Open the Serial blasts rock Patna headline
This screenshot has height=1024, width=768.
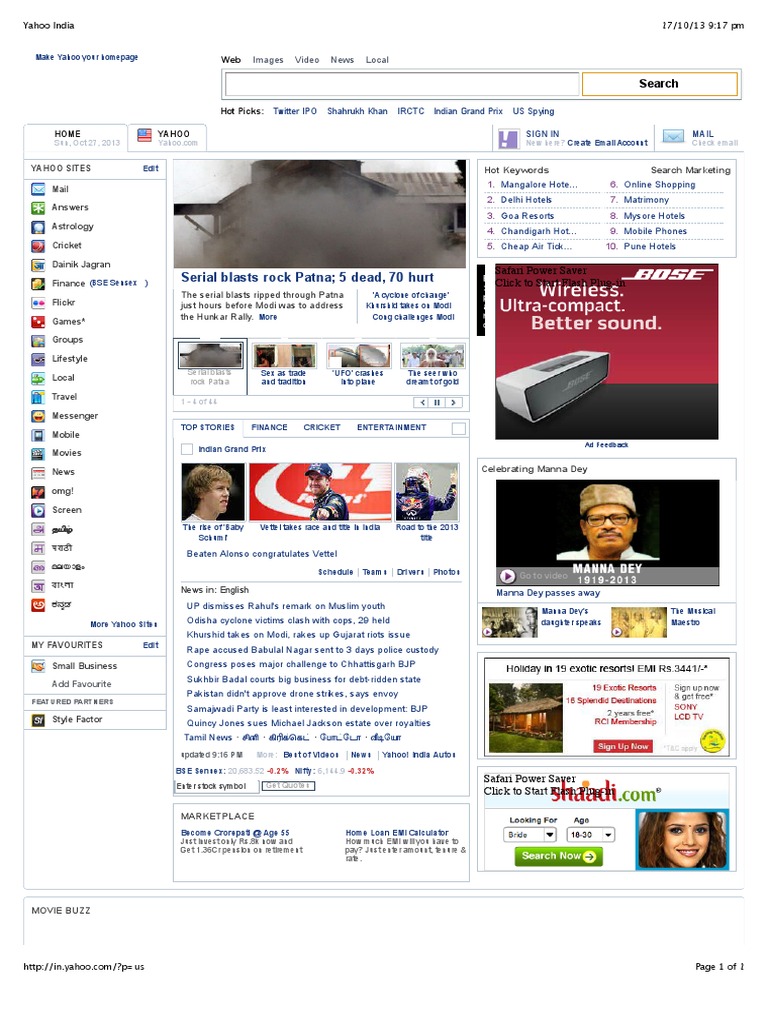[x=307, y=278]
